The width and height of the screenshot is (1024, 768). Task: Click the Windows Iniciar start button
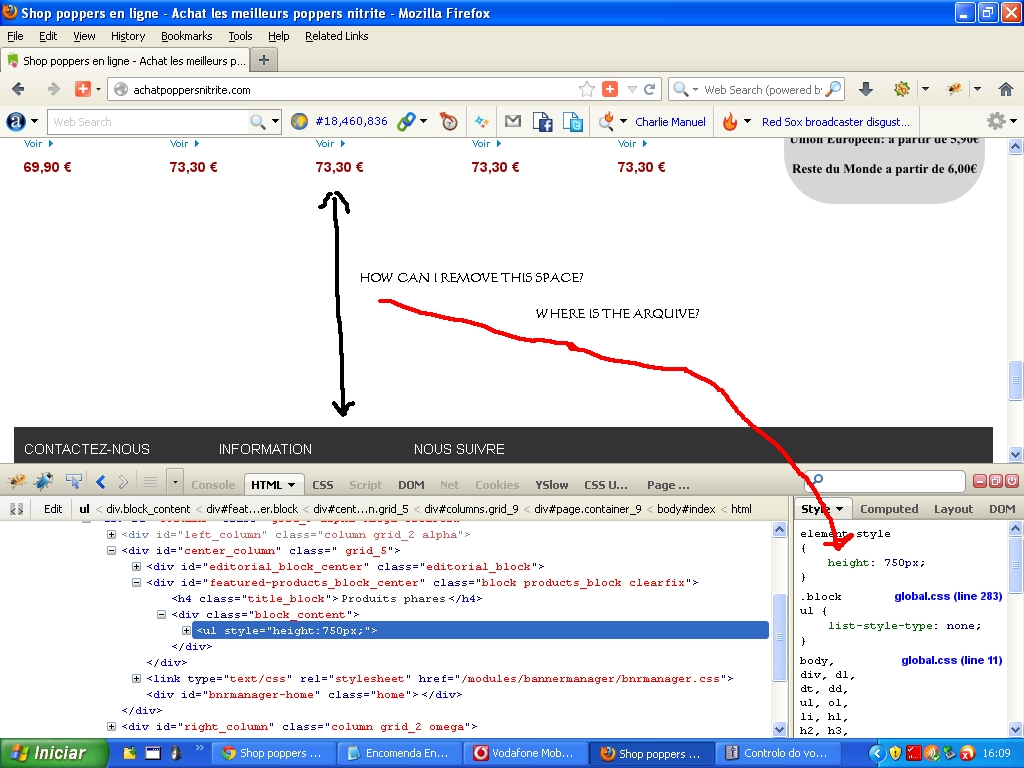54,753
